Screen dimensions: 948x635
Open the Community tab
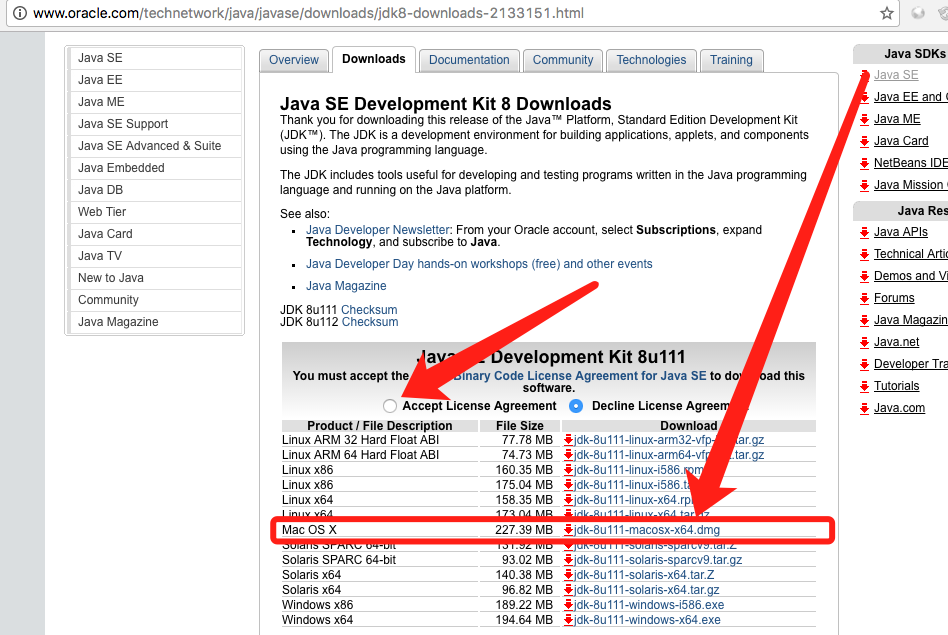coord(563,60)
